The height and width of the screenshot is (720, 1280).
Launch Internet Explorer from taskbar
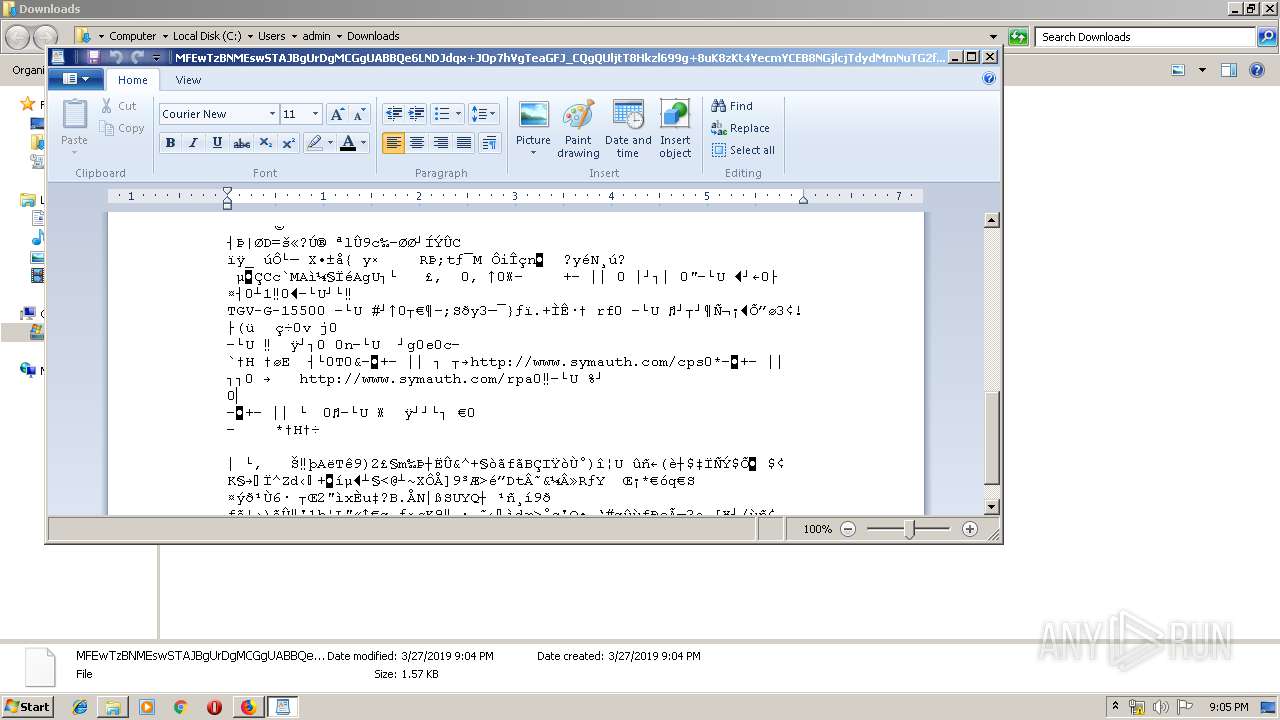pyautogui.click(x=80, y=707)
